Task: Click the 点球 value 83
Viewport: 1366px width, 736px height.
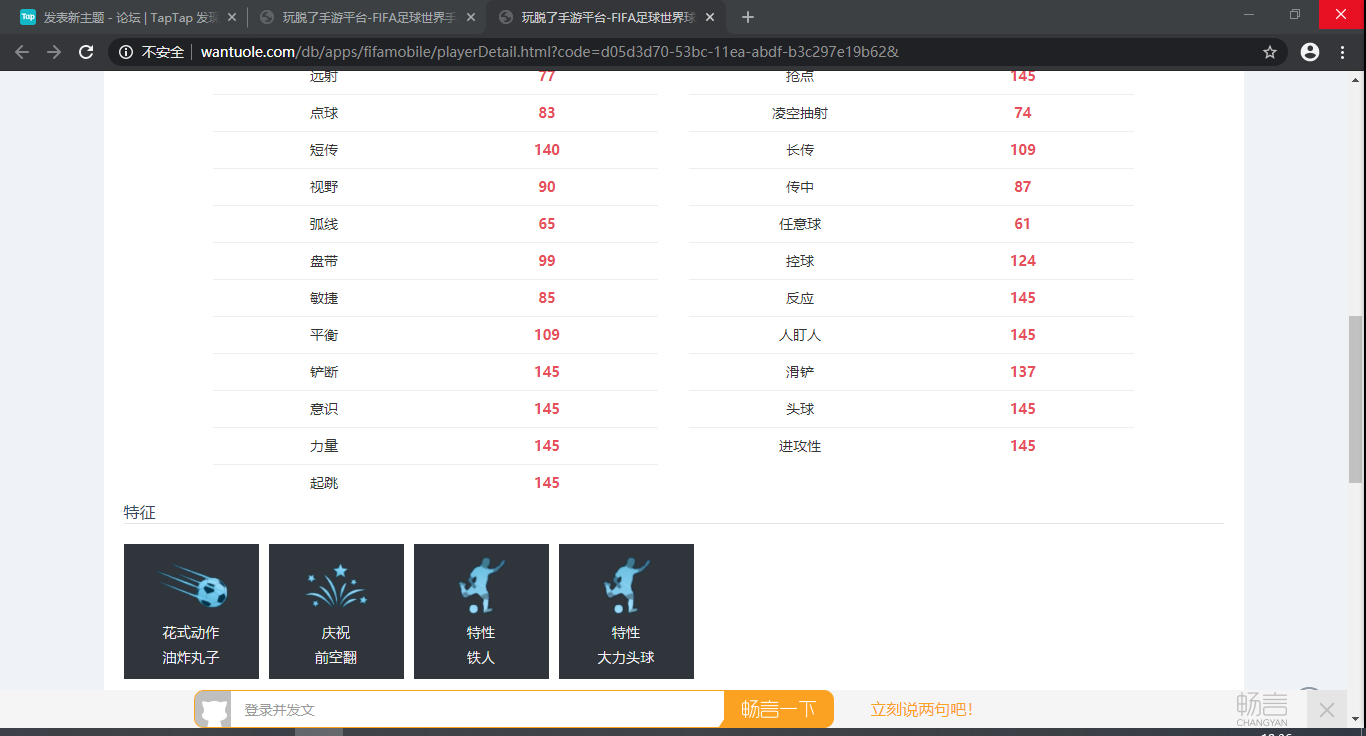Action: pos(547,113)
